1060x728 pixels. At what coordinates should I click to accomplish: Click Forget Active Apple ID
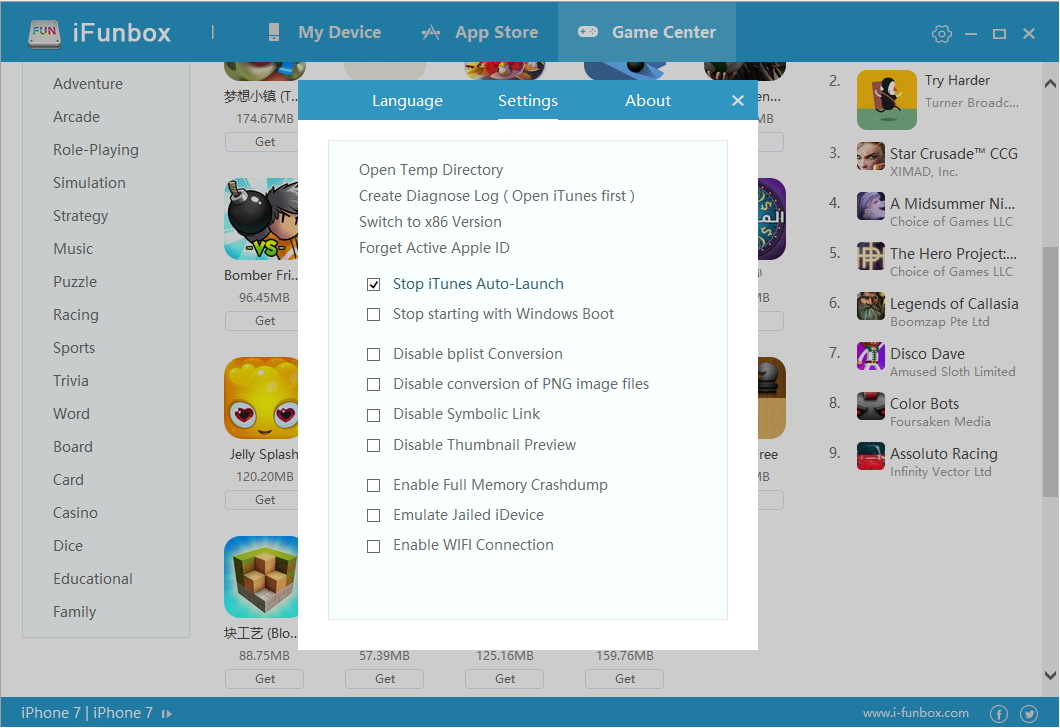tap(434, 248)
